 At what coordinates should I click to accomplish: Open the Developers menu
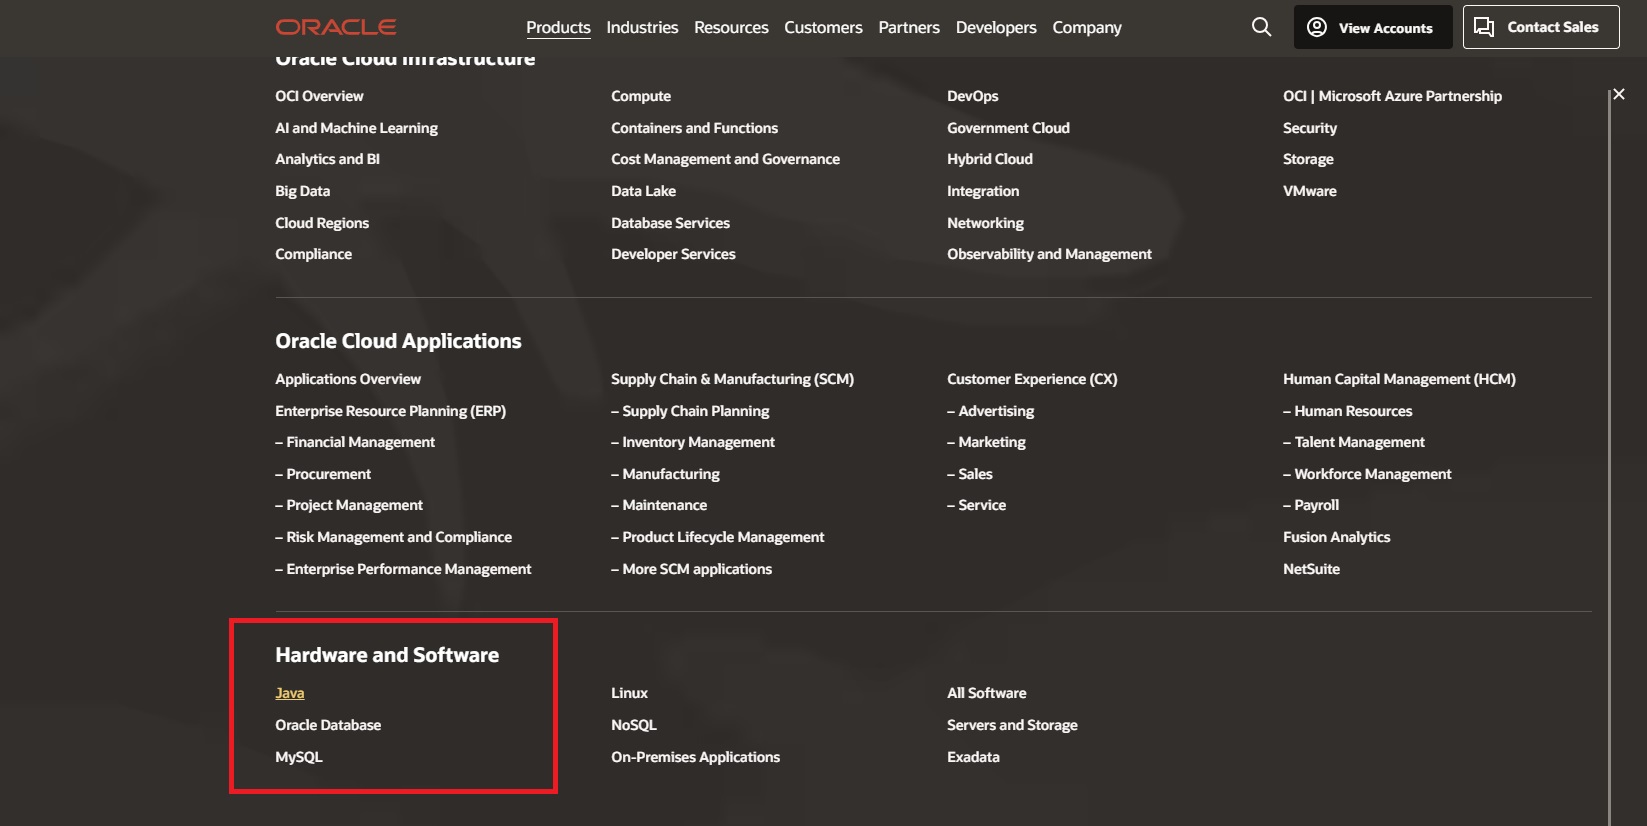coord(996,27)
